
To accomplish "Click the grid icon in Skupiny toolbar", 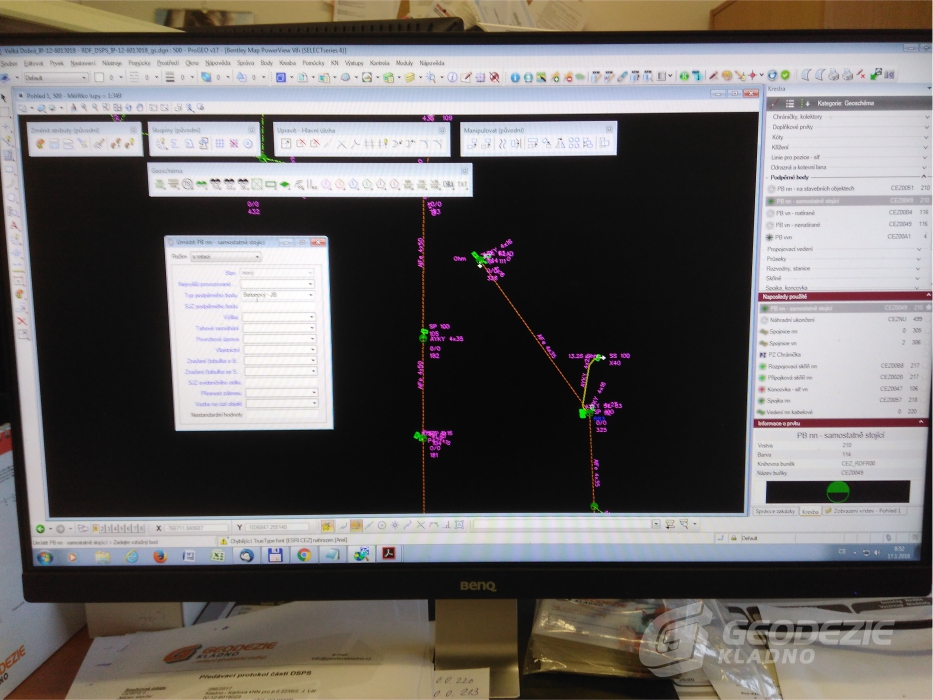I will [219, 144].
